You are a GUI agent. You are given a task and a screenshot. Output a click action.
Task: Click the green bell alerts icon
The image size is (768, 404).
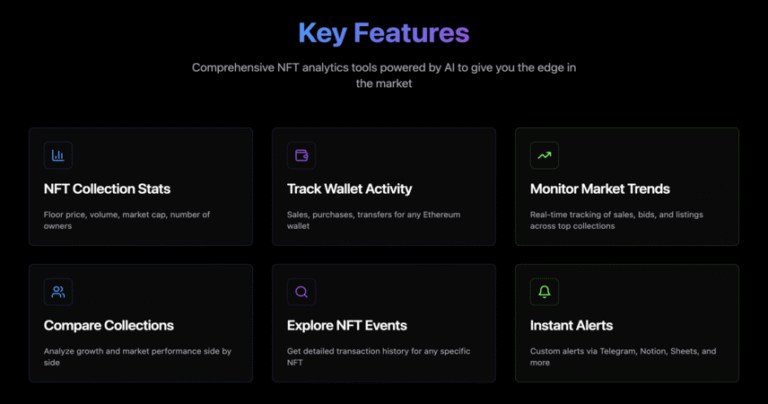pyautogui.click(x=545, y=292)
